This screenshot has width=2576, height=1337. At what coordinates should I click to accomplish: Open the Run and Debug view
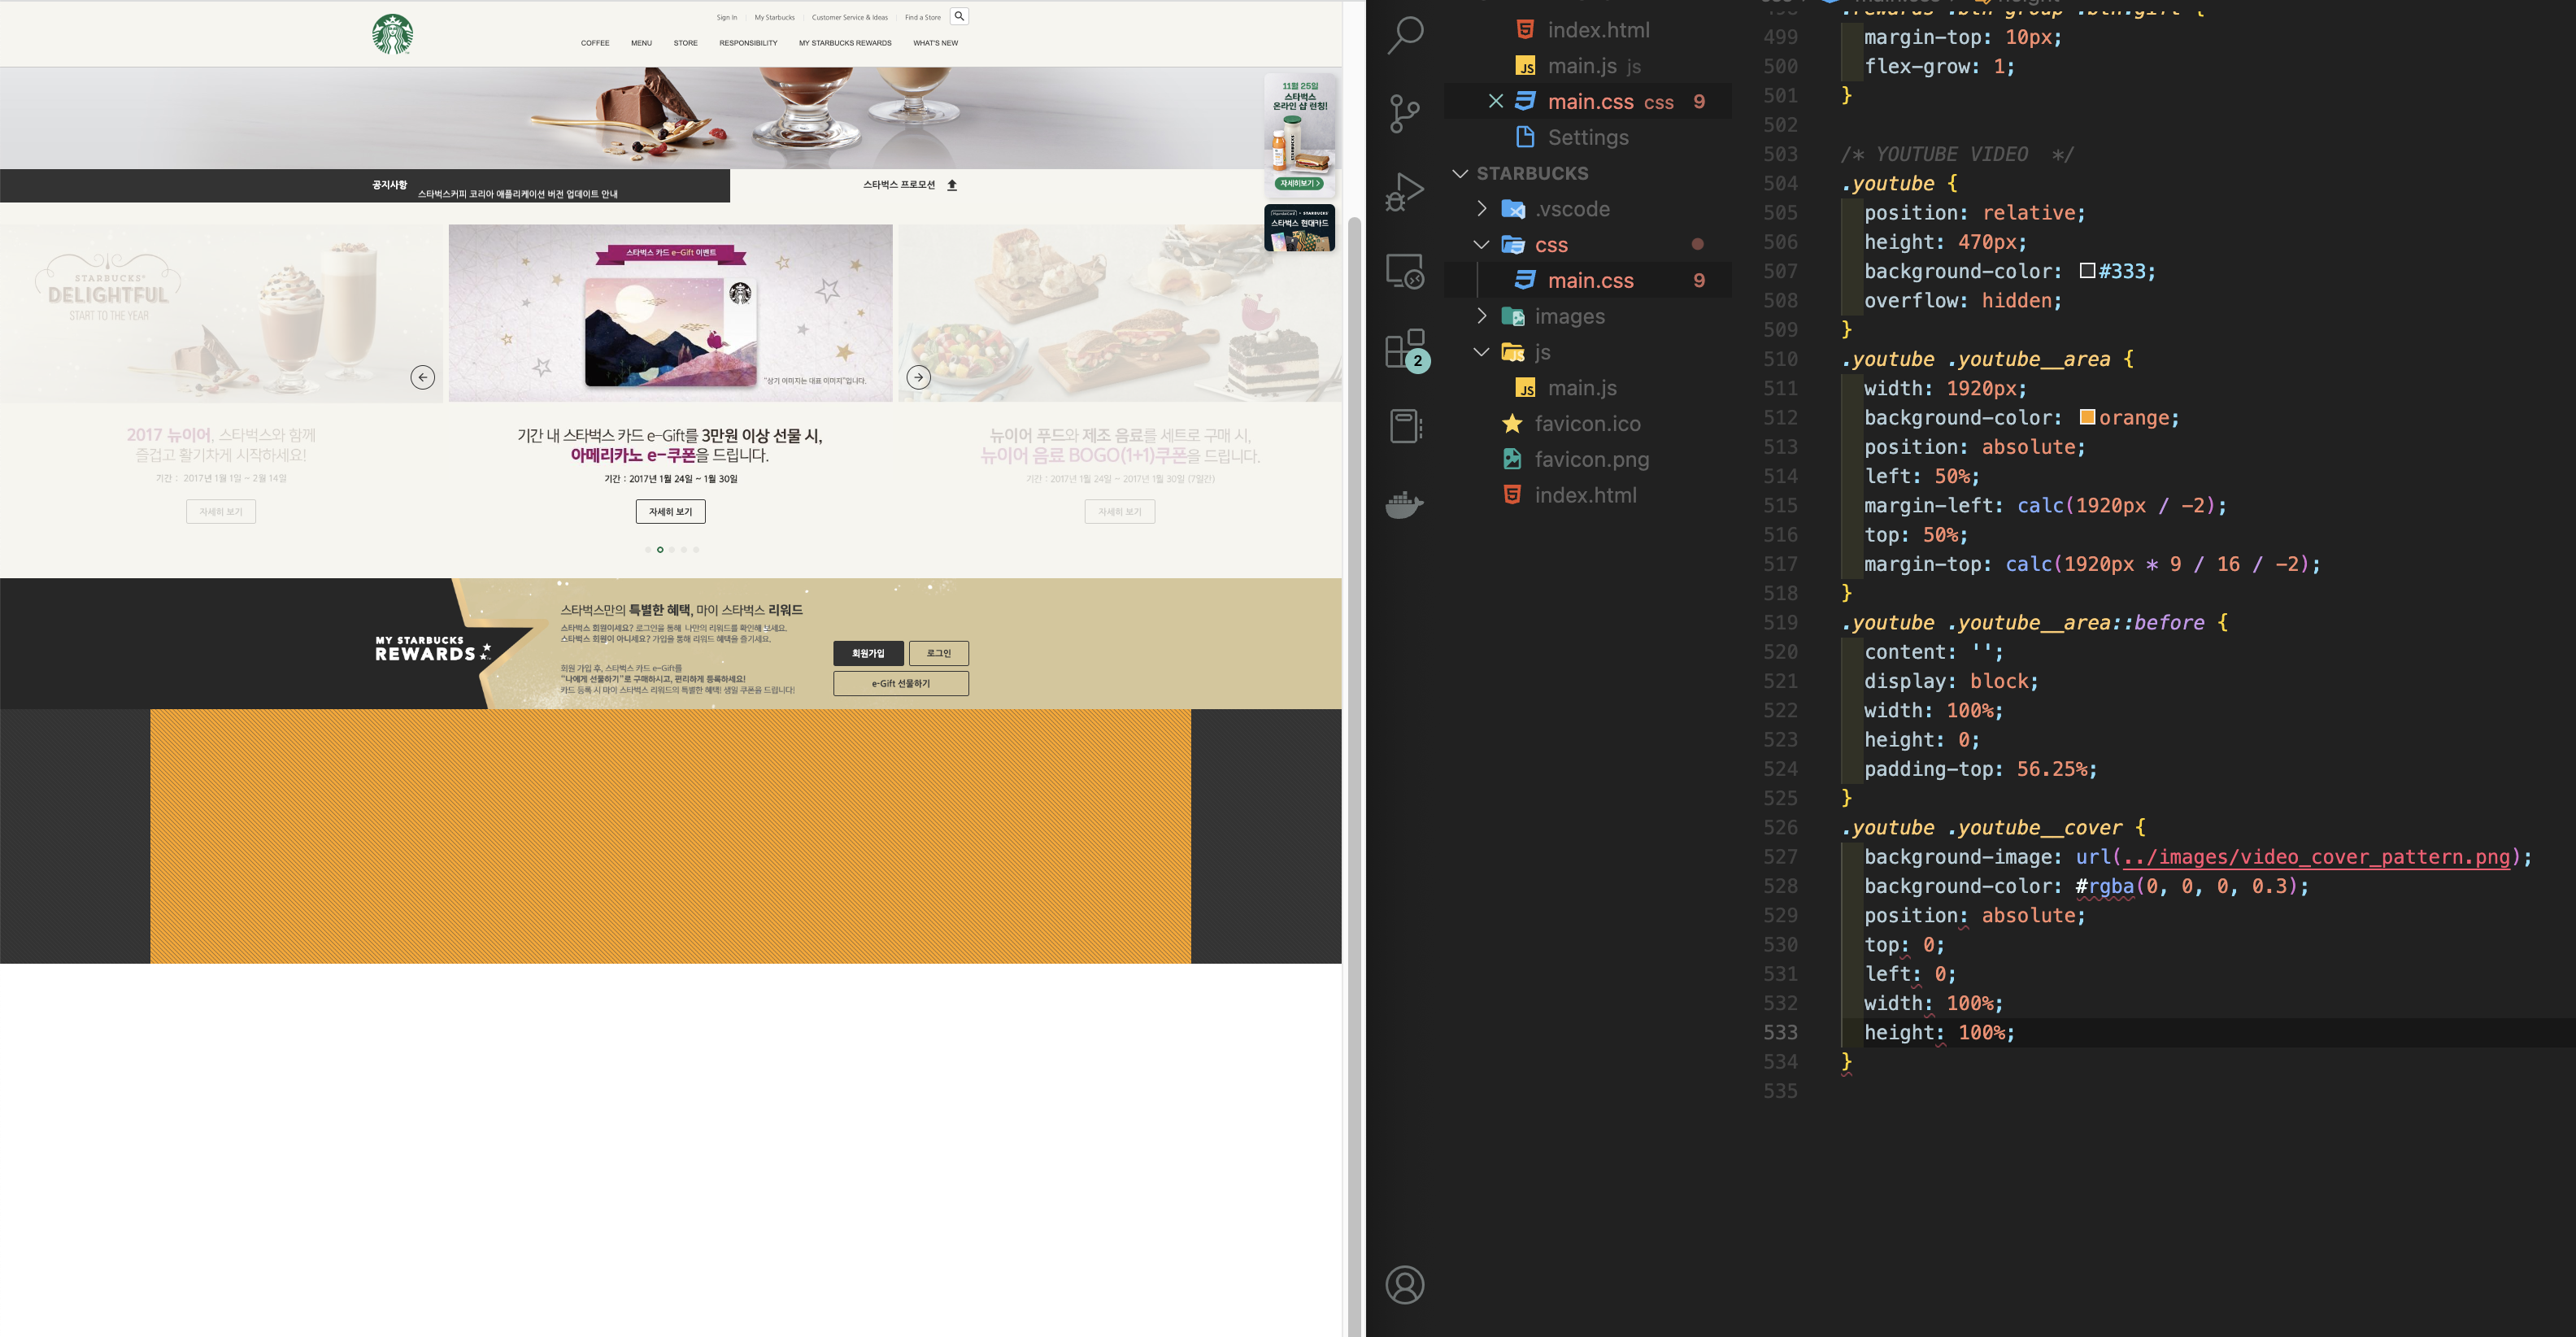click(x=1405, y=192)
